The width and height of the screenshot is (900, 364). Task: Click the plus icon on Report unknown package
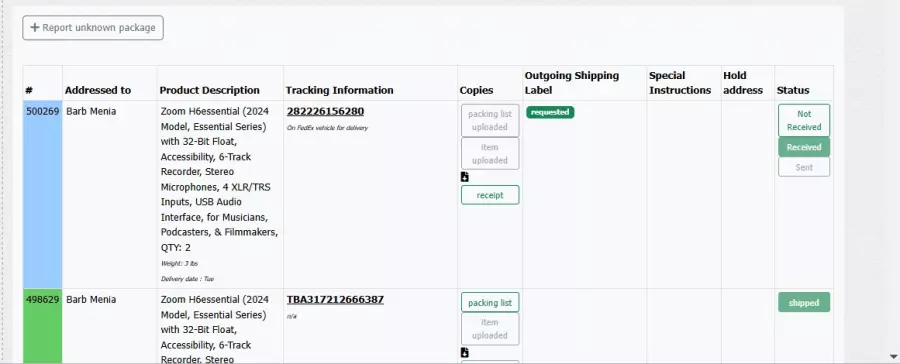tap(34, 28)
